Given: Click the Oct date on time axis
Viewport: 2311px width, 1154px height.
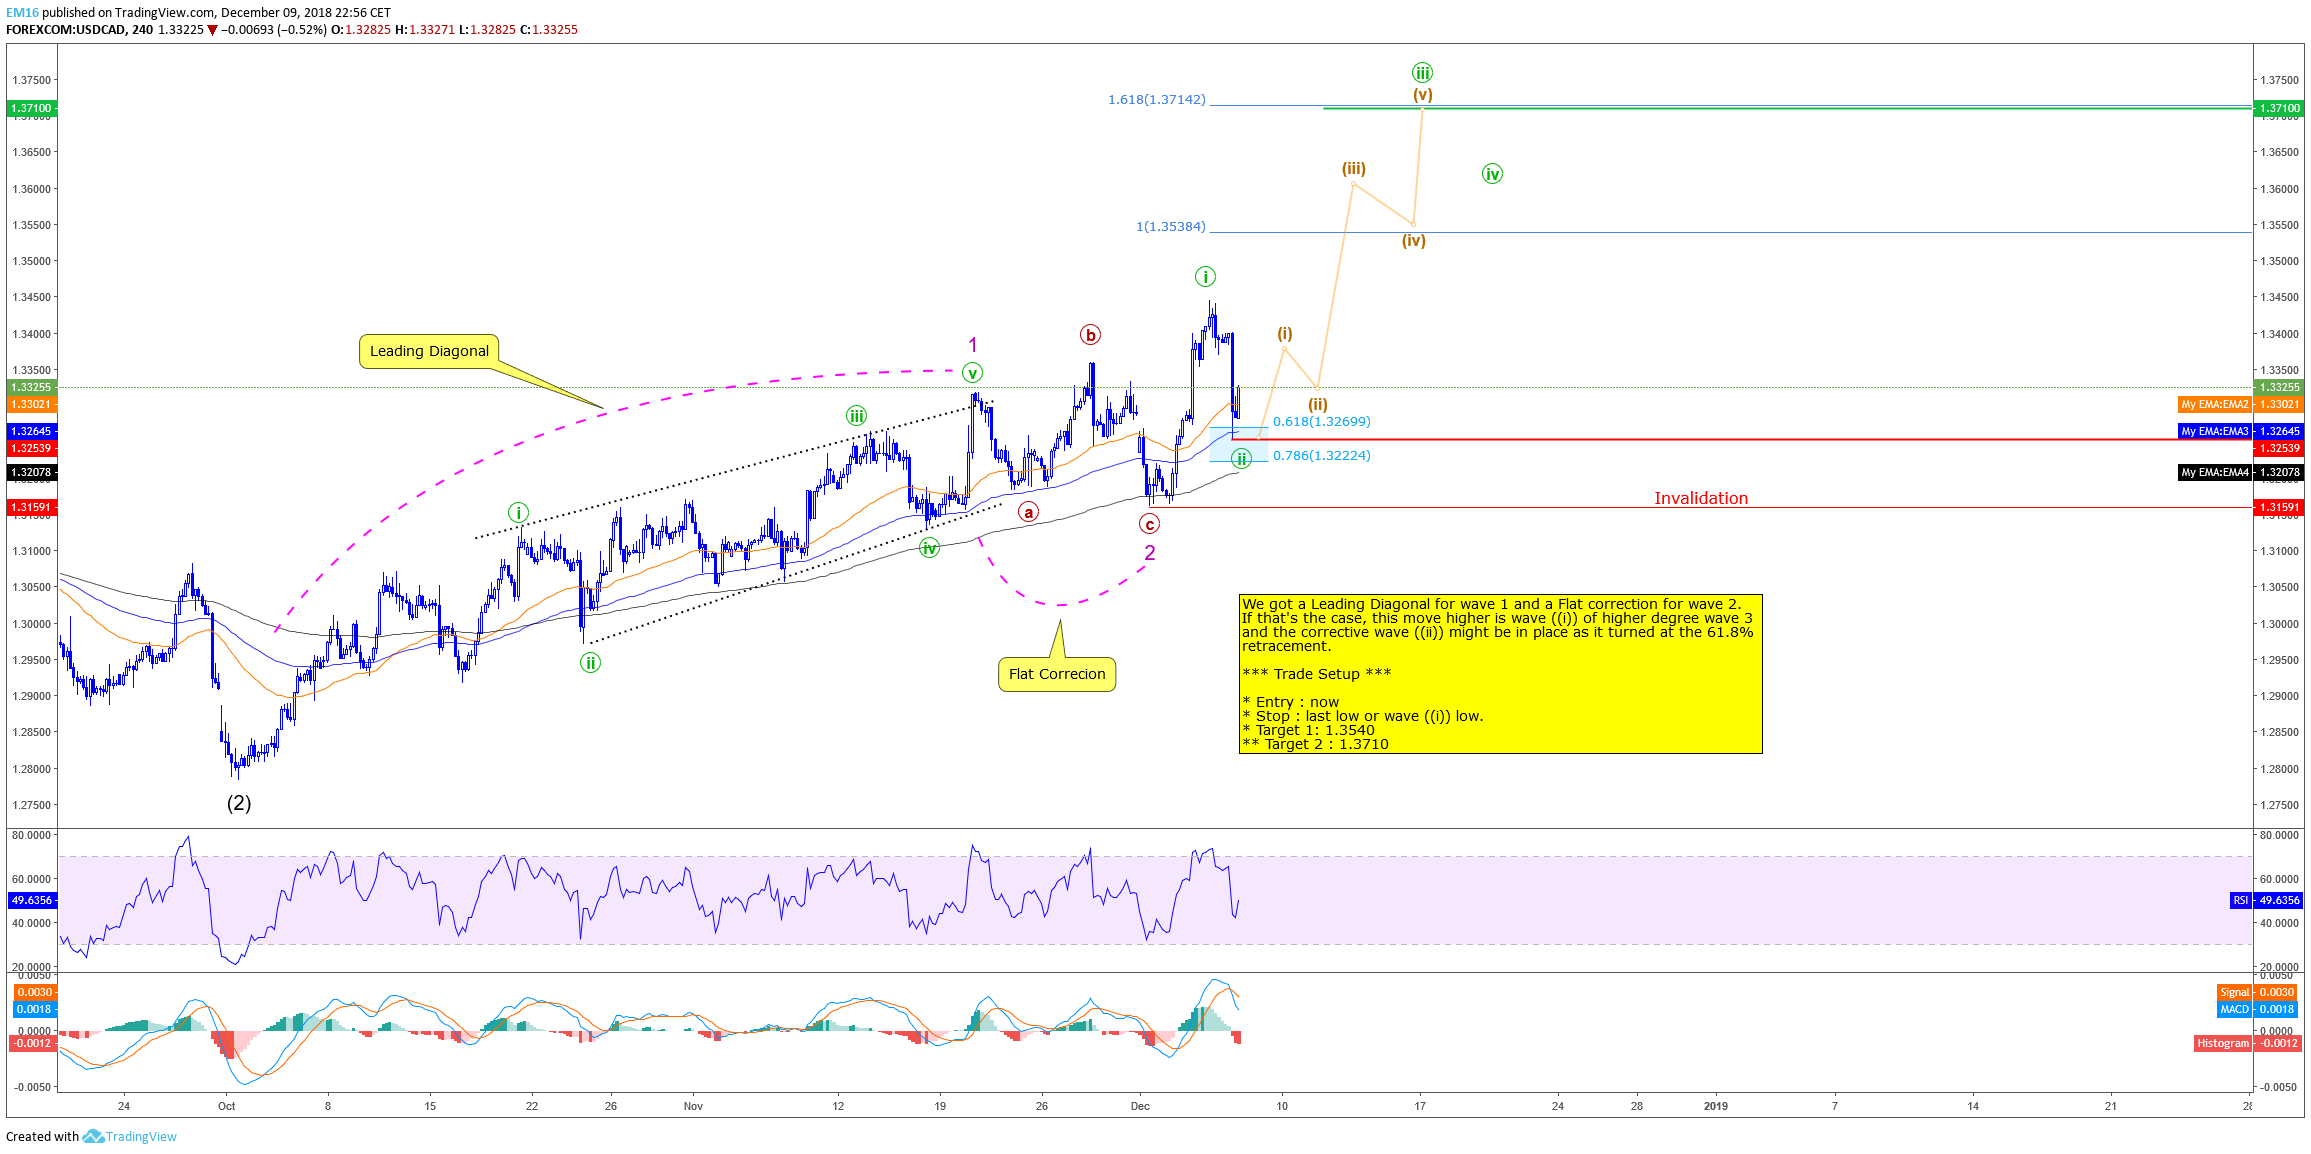Looking at the screenshot, I should pos(227,1106).
